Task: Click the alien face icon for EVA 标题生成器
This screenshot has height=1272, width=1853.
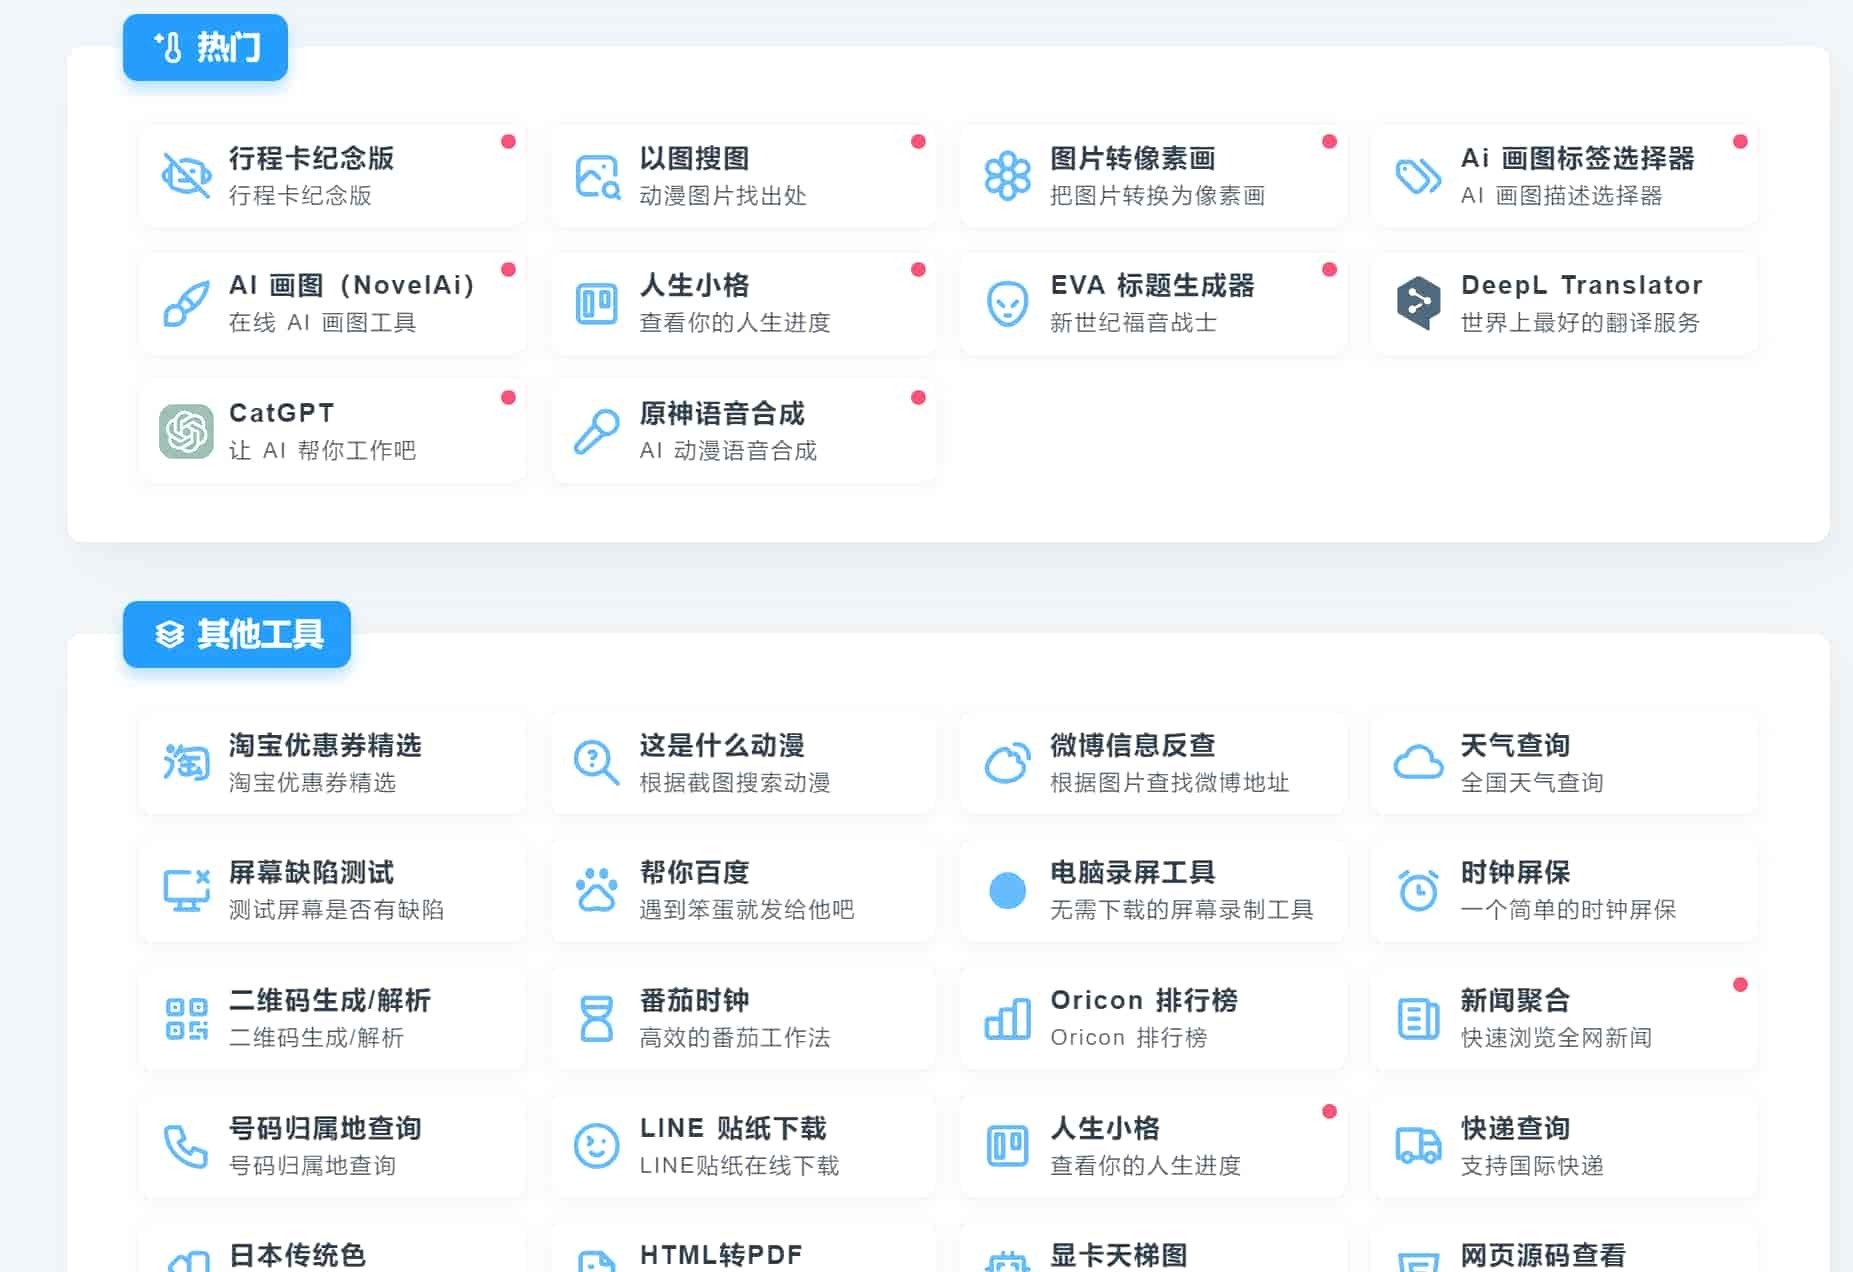Action: [1007, 303]
